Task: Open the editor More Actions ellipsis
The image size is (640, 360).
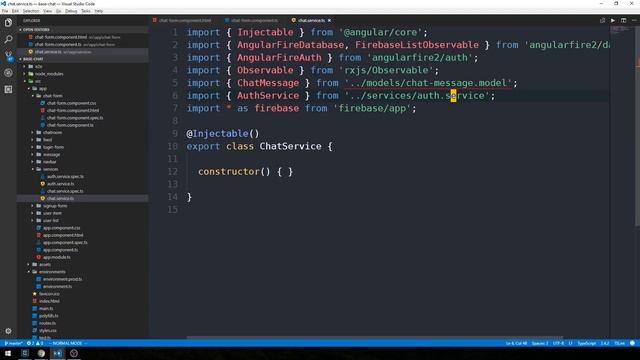Action: click(633, 20)
